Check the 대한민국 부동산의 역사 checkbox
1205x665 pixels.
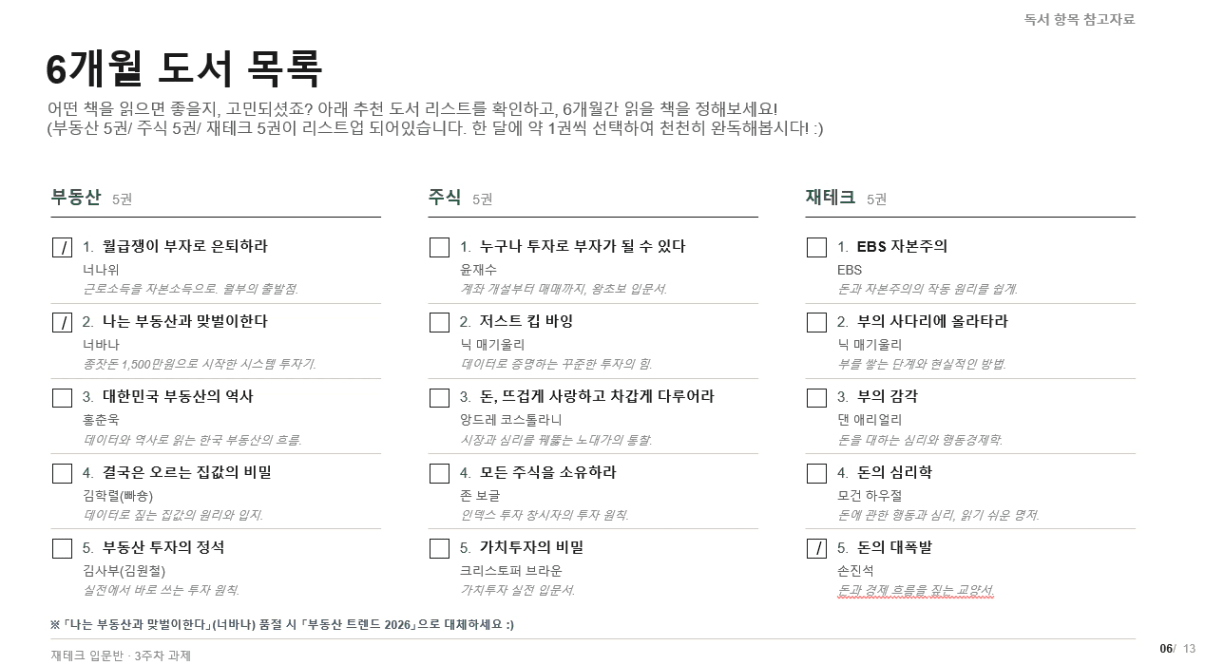(x=61, y=397)
